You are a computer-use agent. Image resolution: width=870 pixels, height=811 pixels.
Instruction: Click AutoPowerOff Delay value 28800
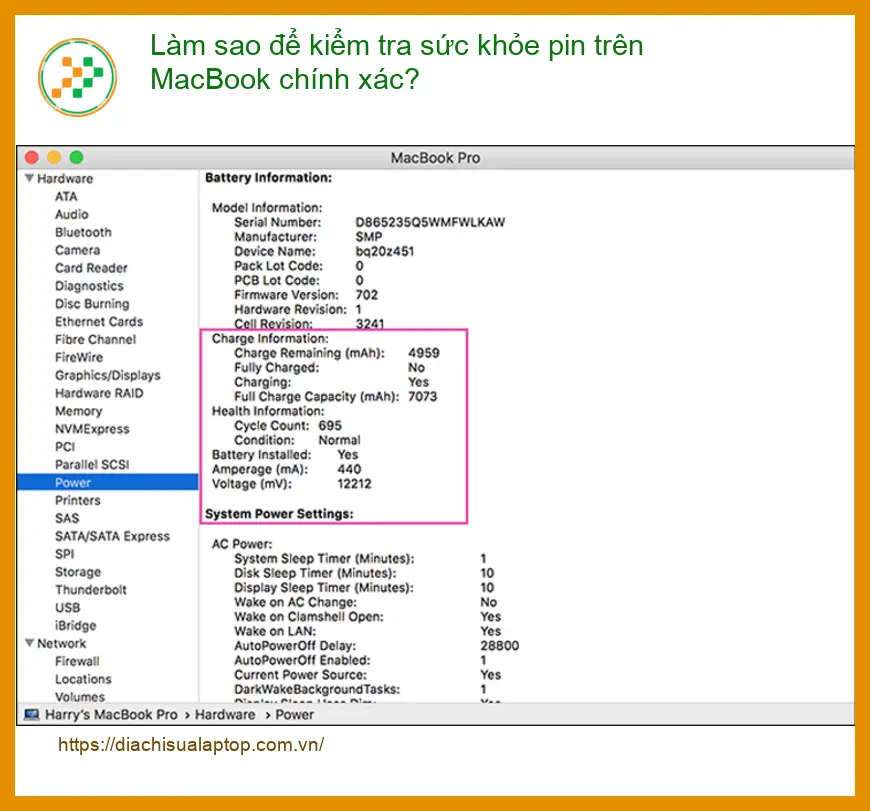tap(499, 646)
